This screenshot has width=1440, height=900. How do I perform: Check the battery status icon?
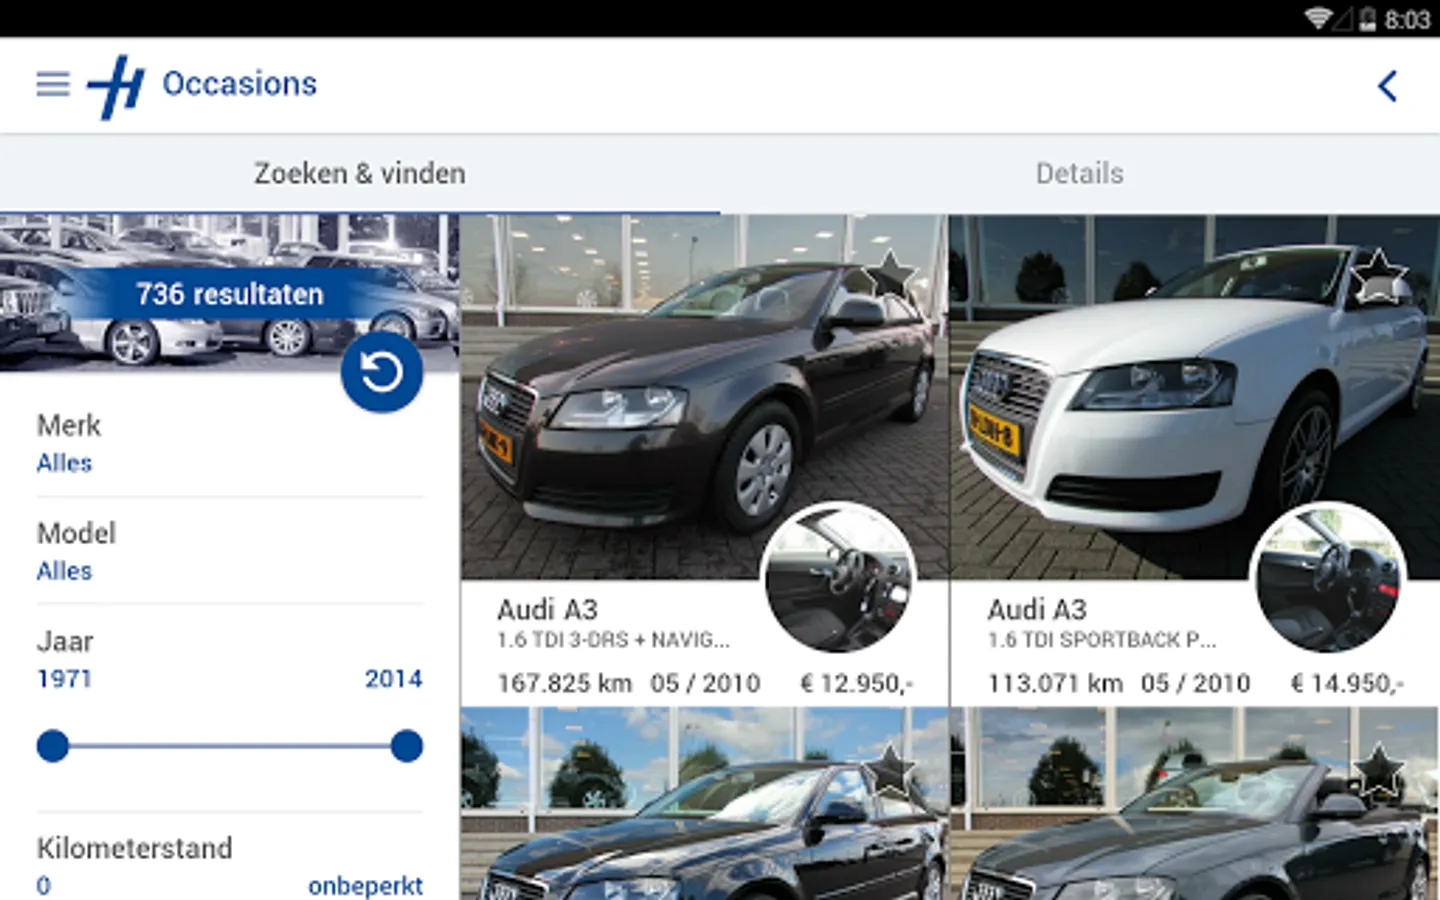pyautogui.click(x=1367, y=19)
